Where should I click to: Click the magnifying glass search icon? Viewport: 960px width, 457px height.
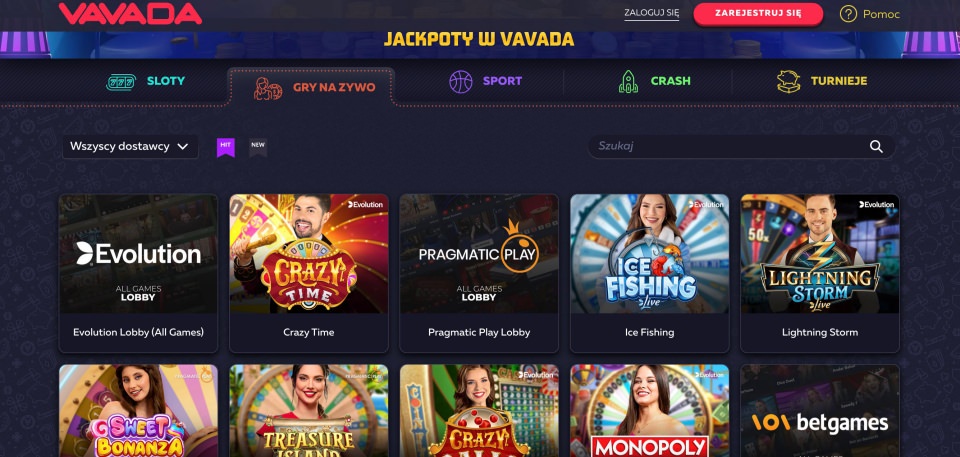pyautogui.click(x=876, y=146)
